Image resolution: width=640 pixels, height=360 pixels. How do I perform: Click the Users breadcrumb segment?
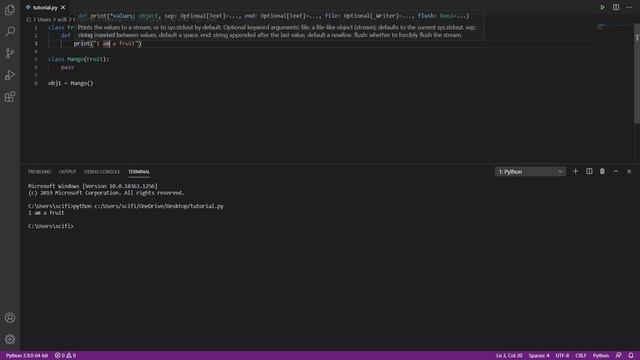click(x=44, y=20)
